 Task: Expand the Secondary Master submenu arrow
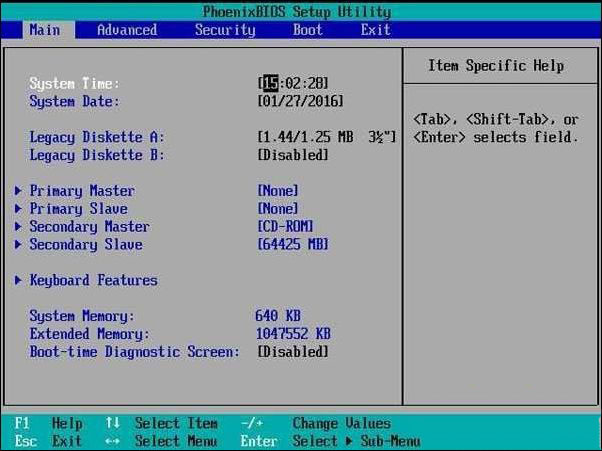[x=19, y=227]
